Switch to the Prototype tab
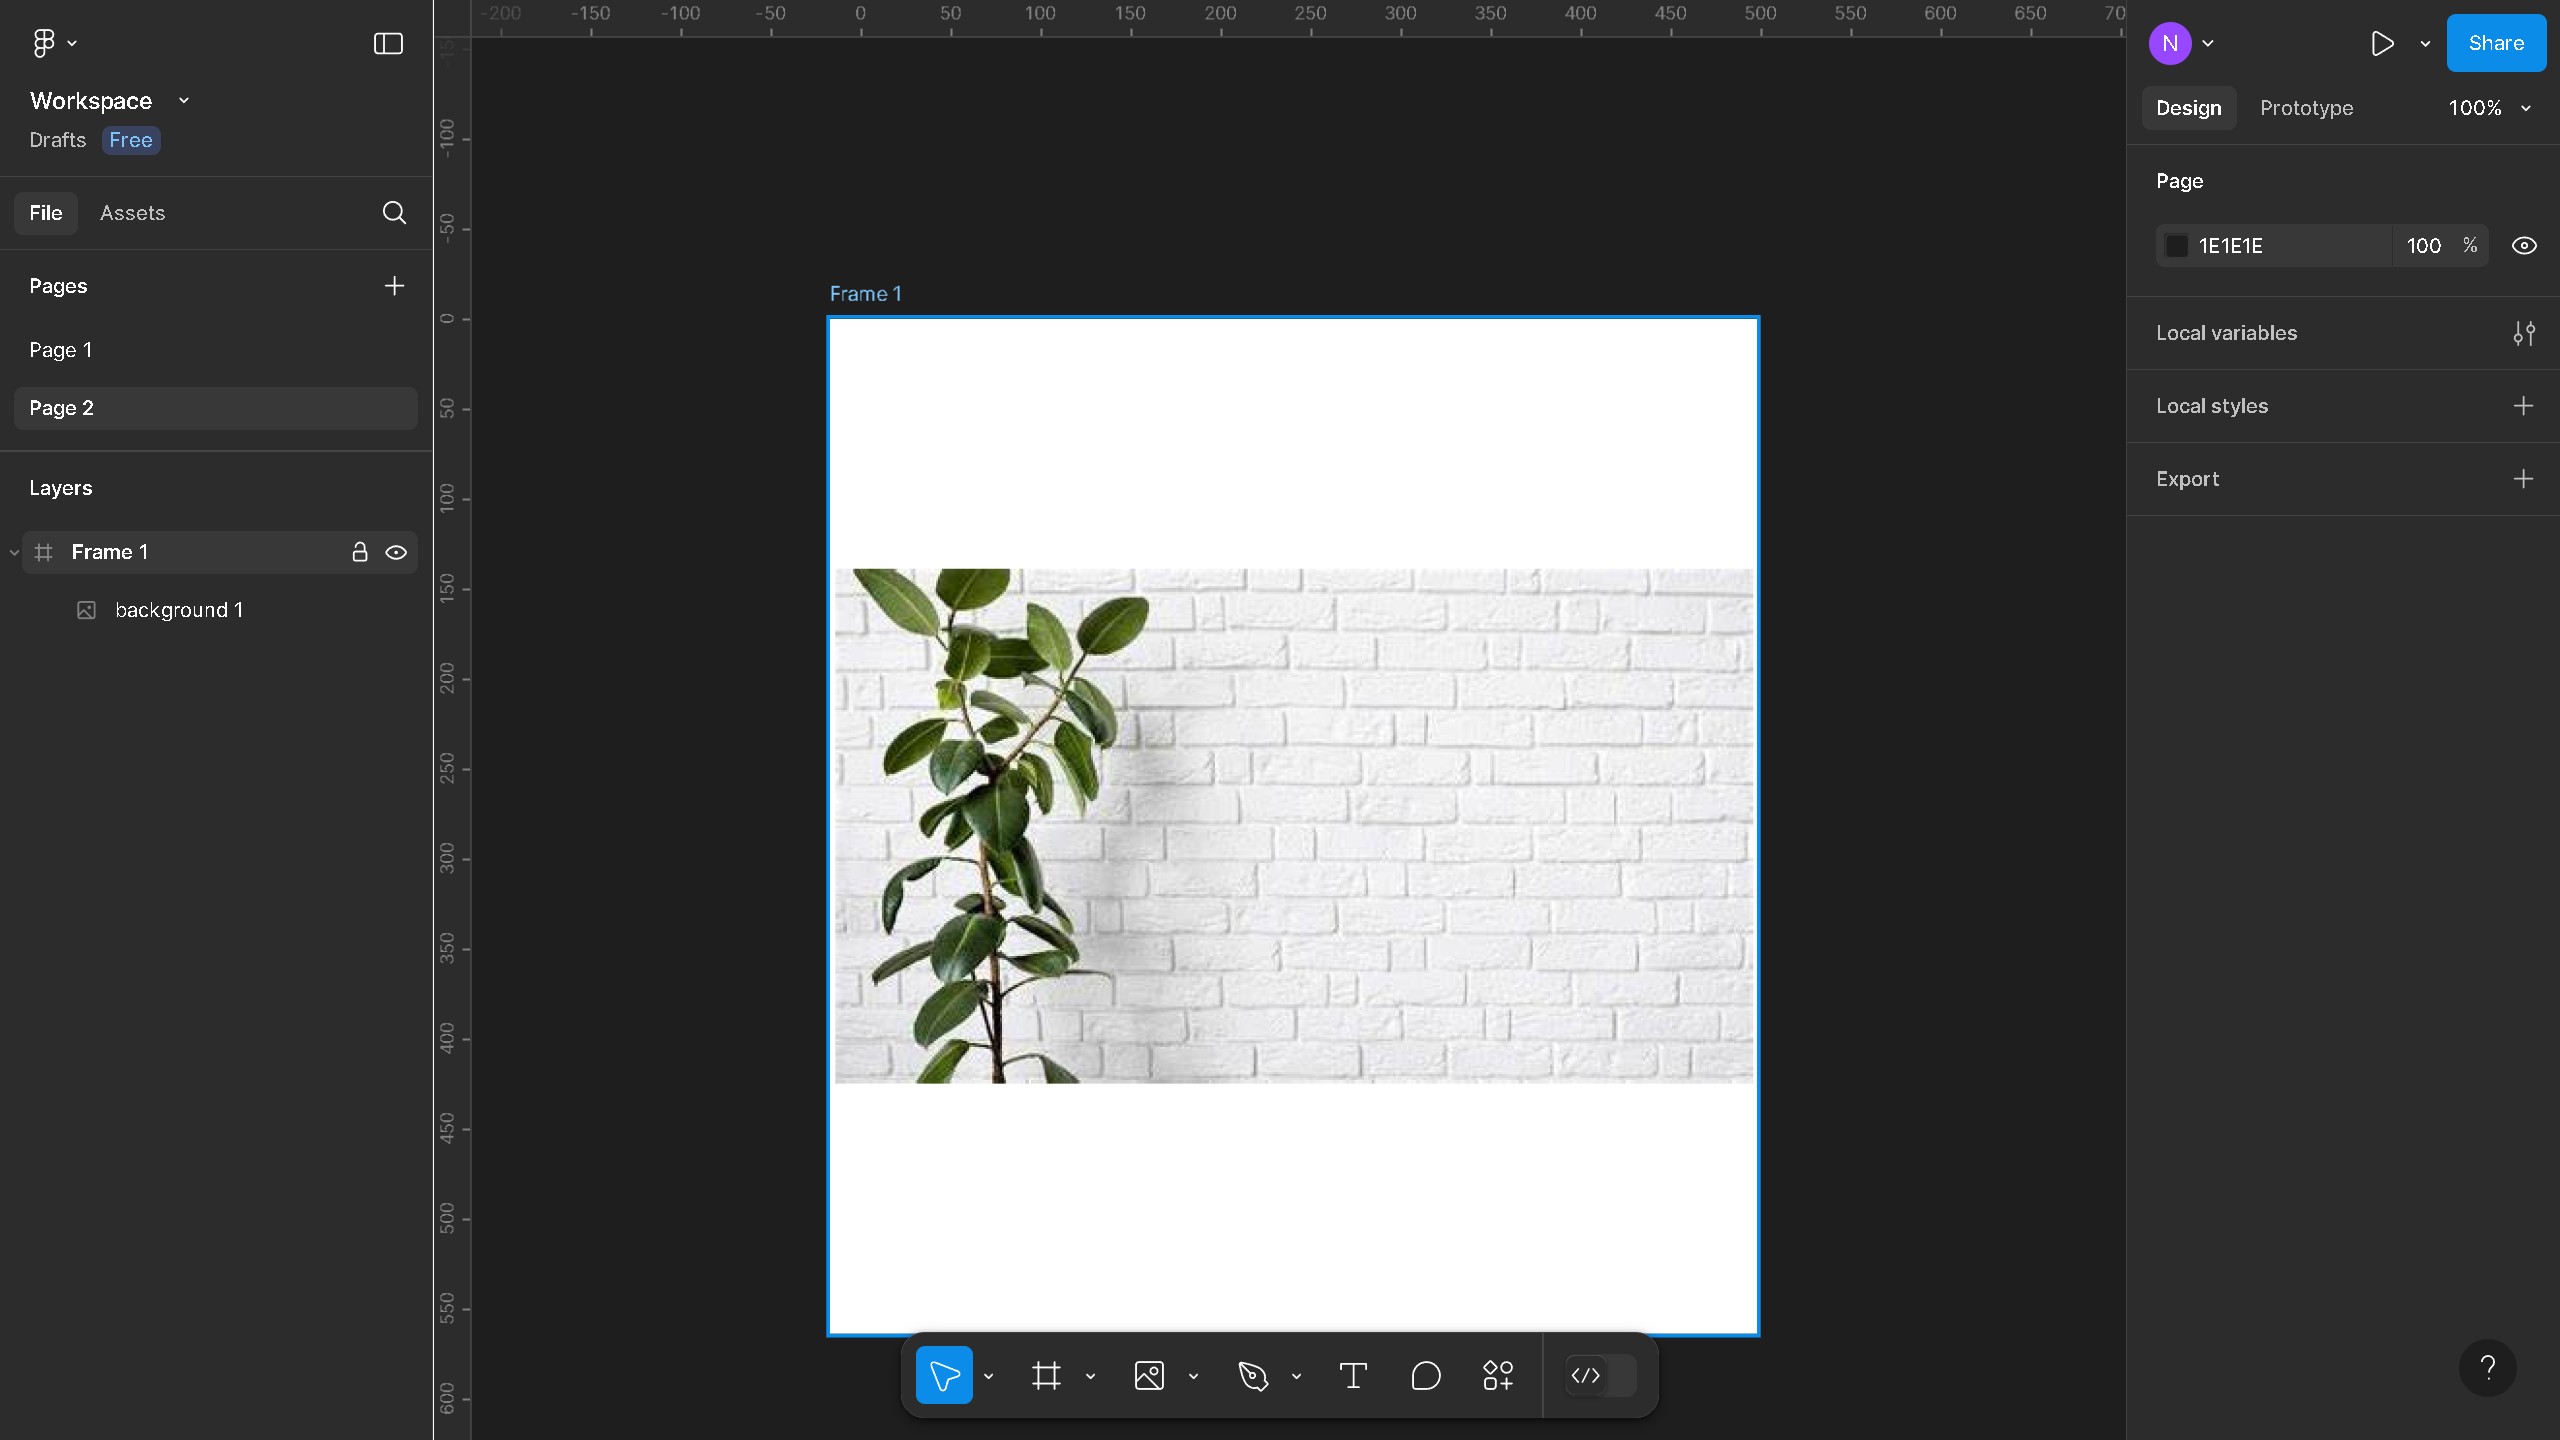This screenshot has height=1440, width=2560. (2307, 108)
